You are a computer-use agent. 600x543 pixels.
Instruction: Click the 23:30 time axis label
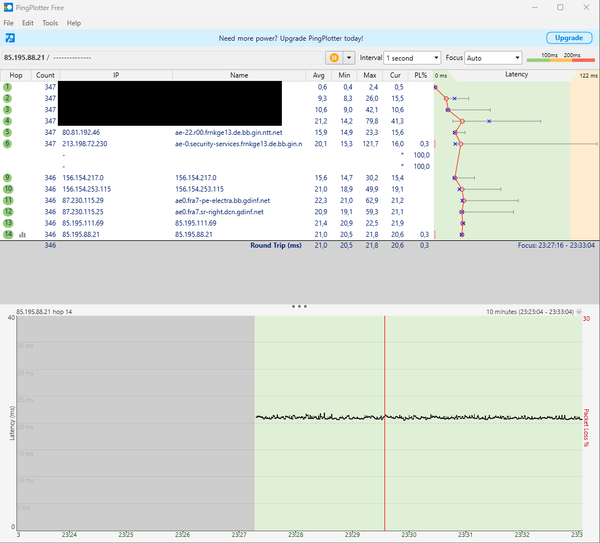409,535
